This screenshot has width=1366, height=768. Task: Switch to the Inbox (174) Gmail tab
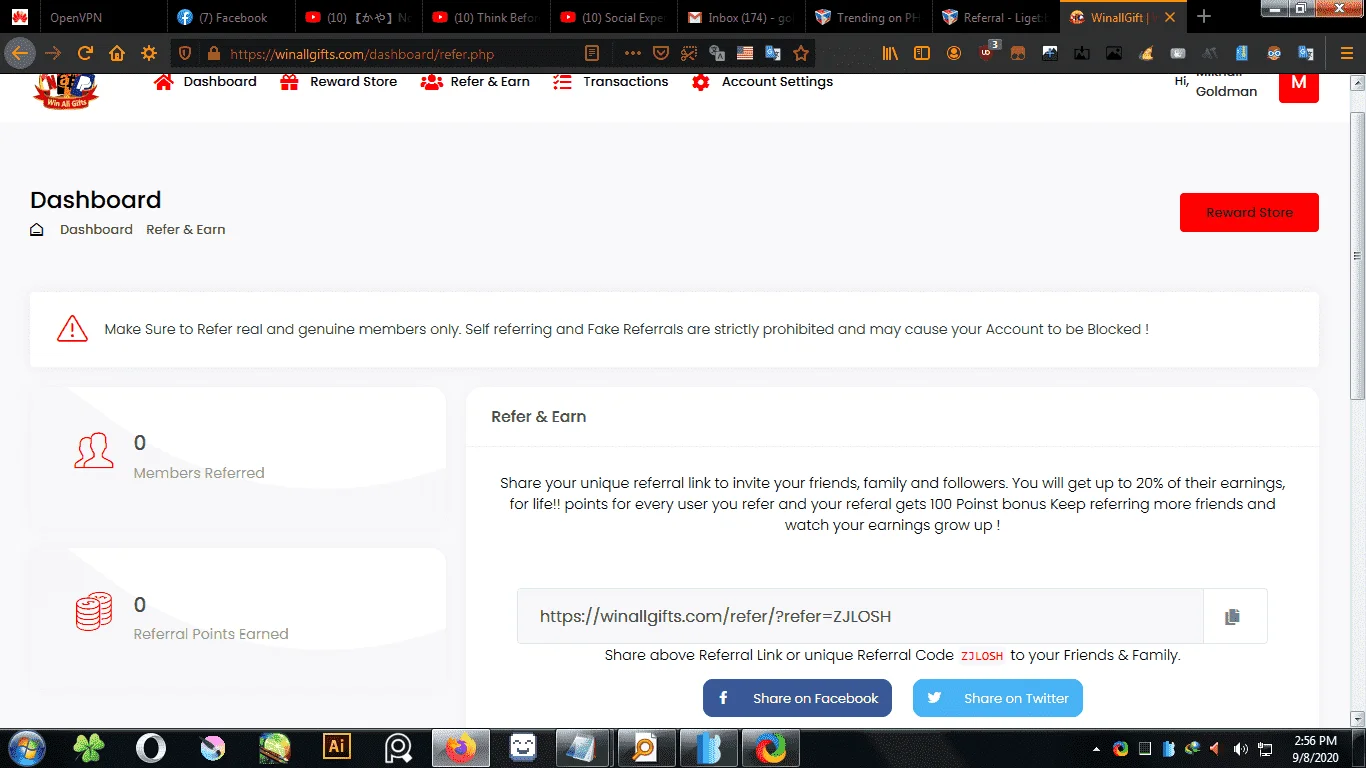pos(740,17)
